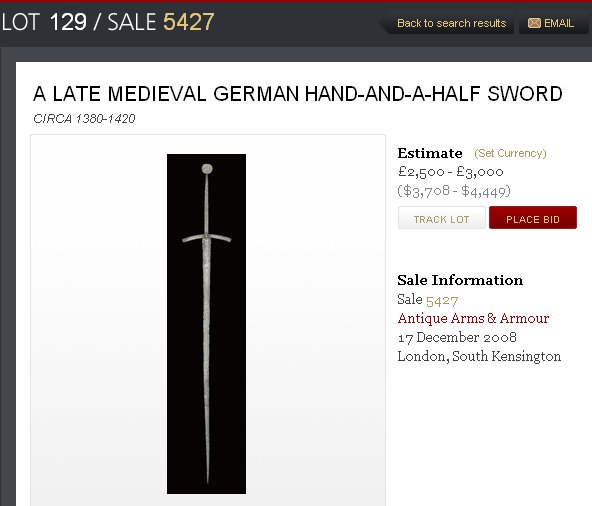Click the 17 December 2008 sale date
This screenshot has width=592, height=506.
[x=457, y=337]
